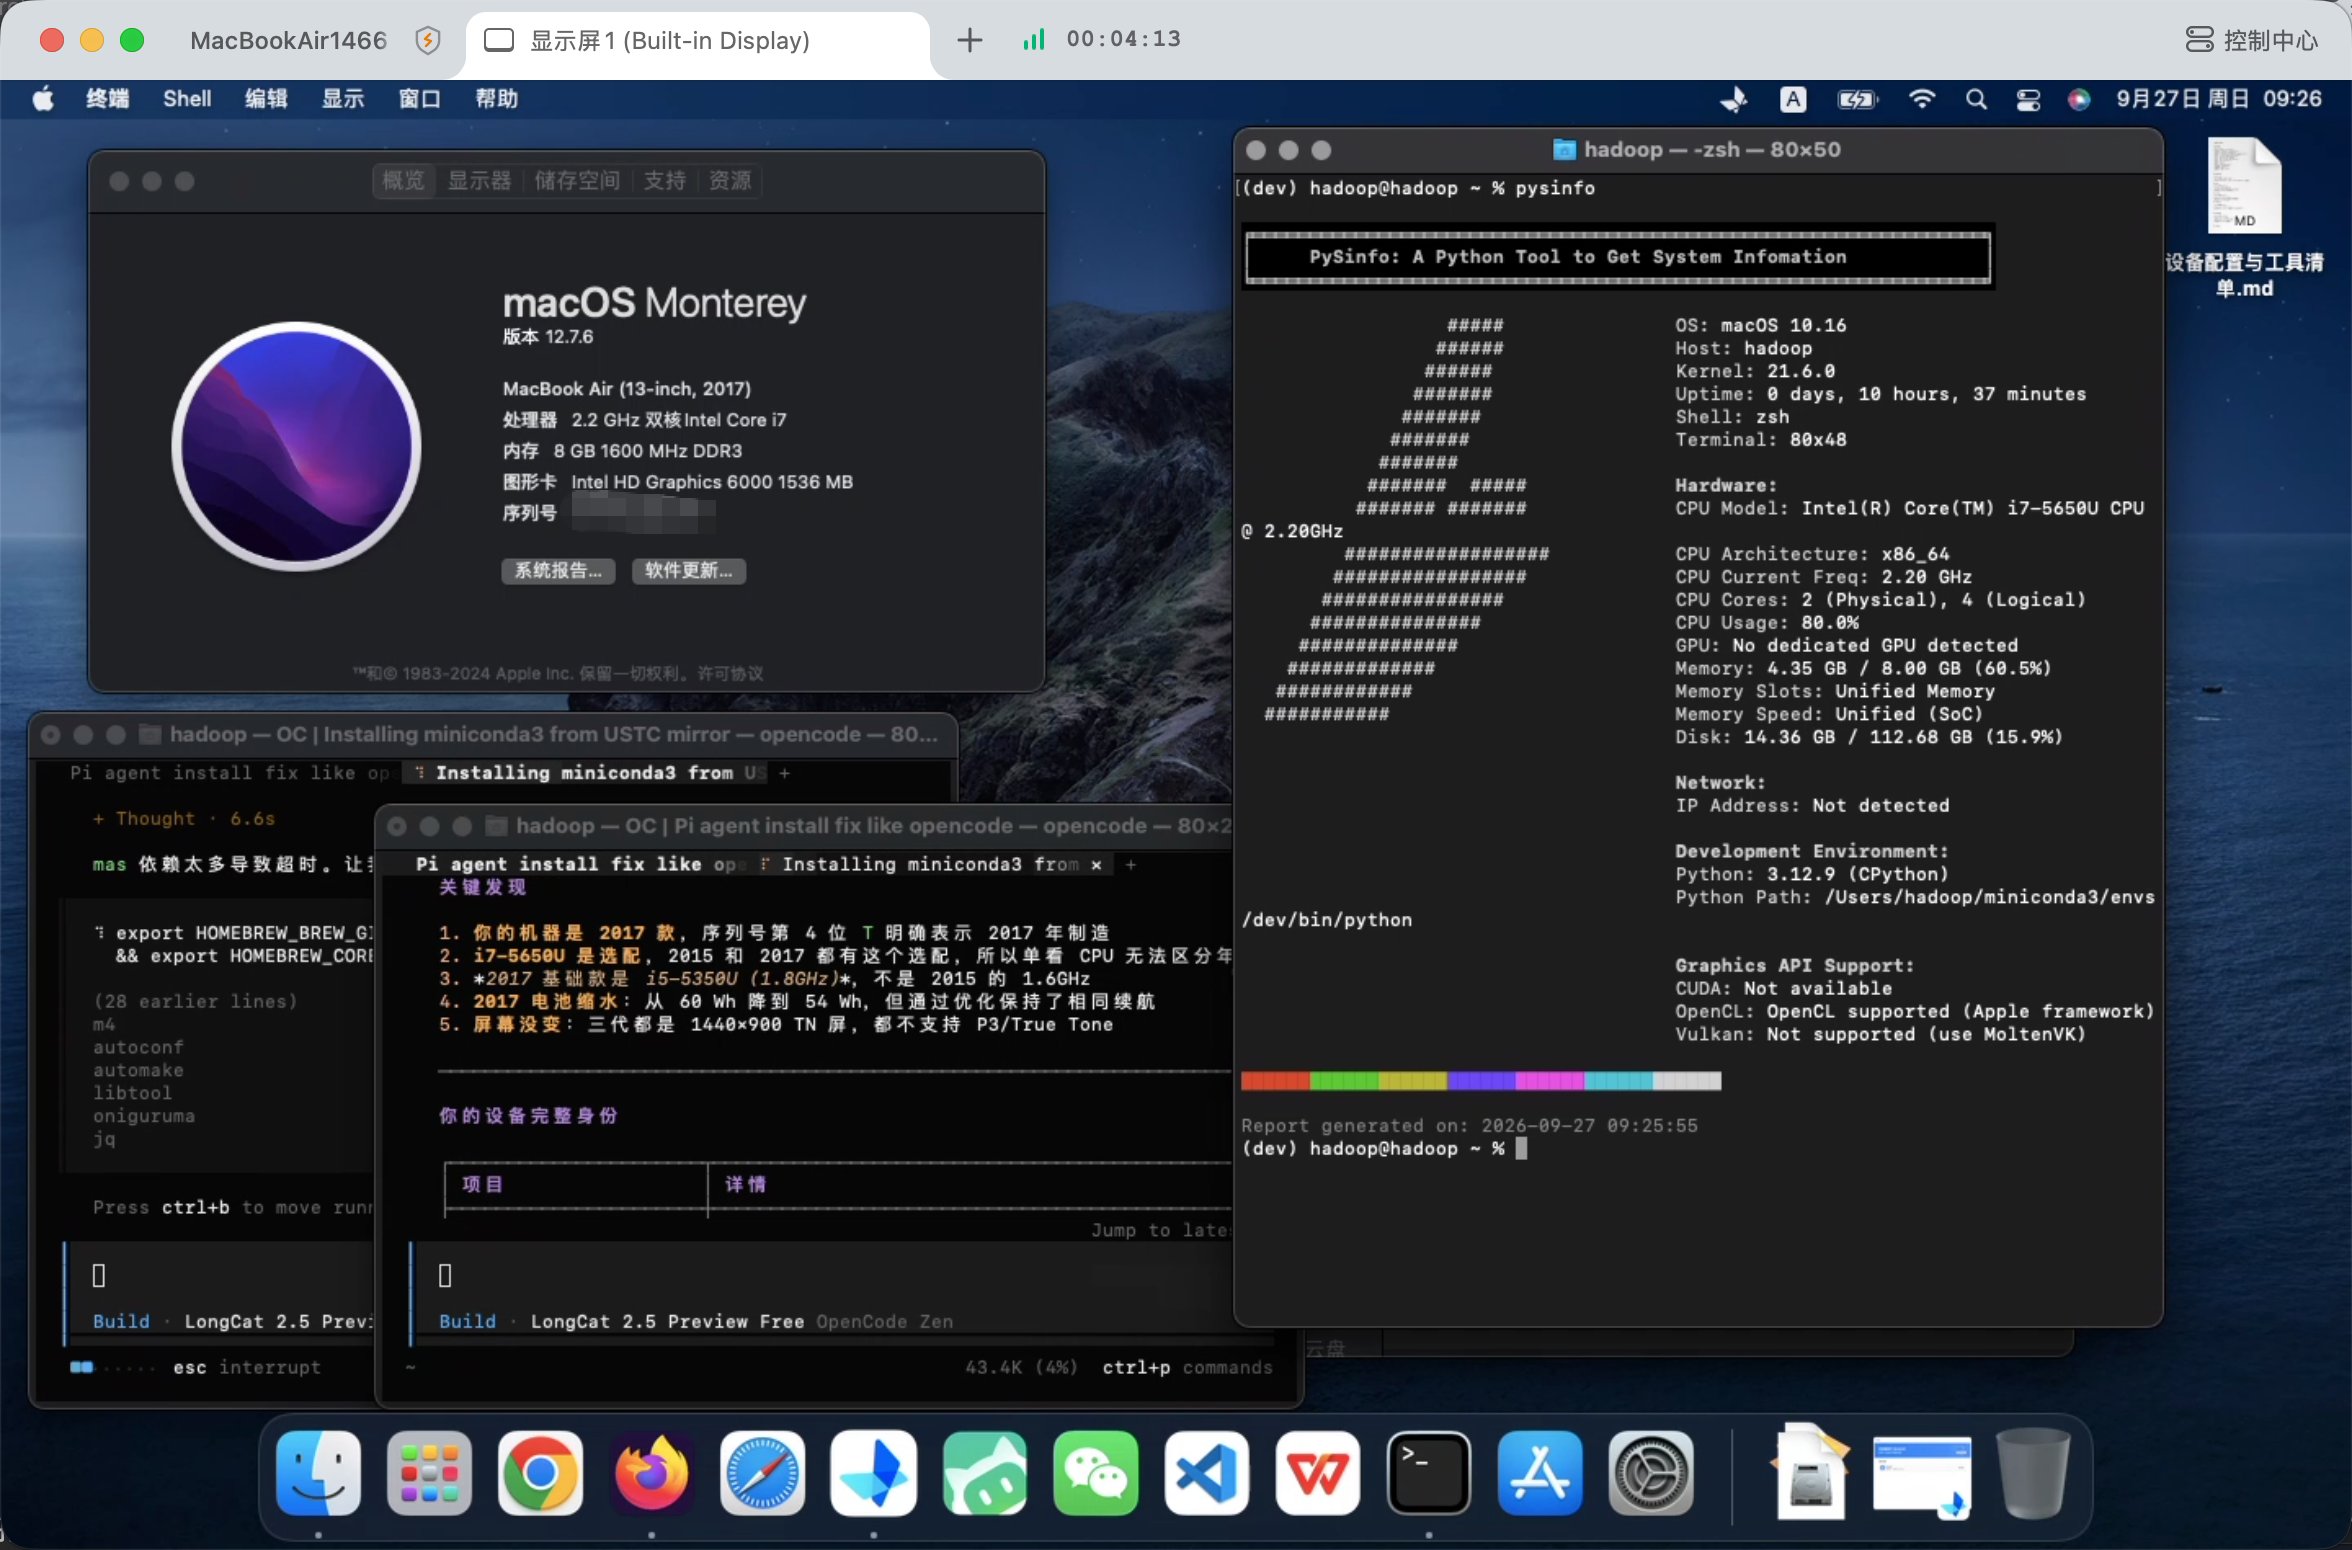Click the battery charging status icon

click(1858, 99)
